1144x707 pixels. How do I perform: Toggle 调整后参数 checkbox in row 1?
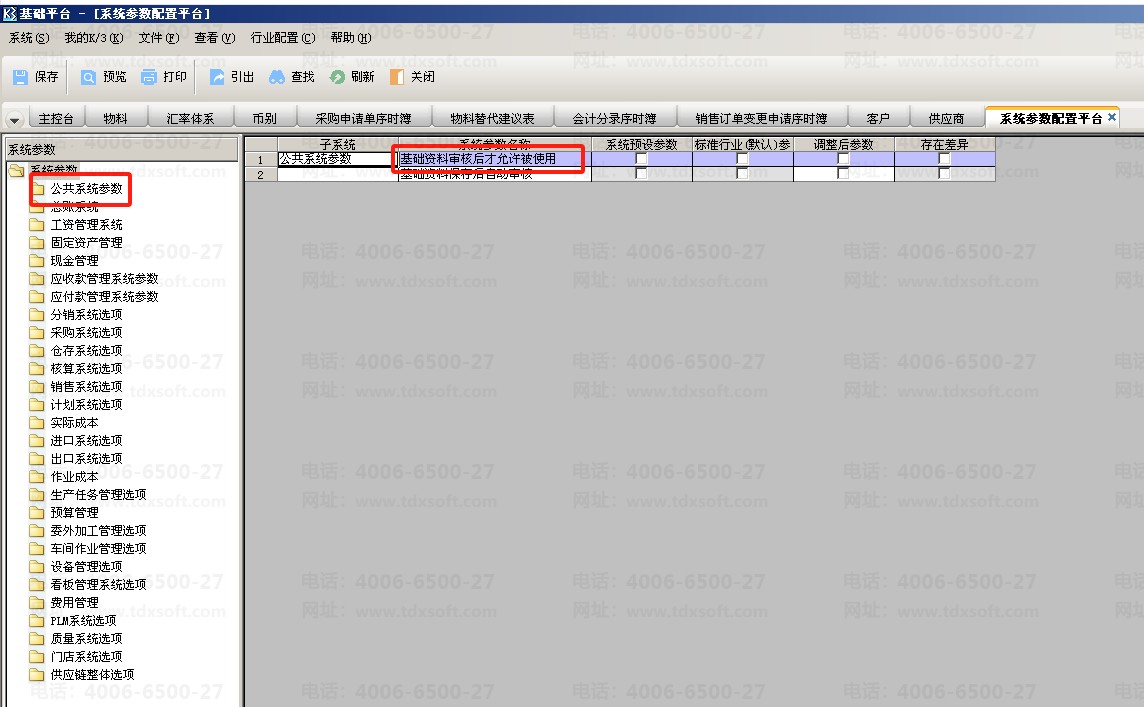843,159
